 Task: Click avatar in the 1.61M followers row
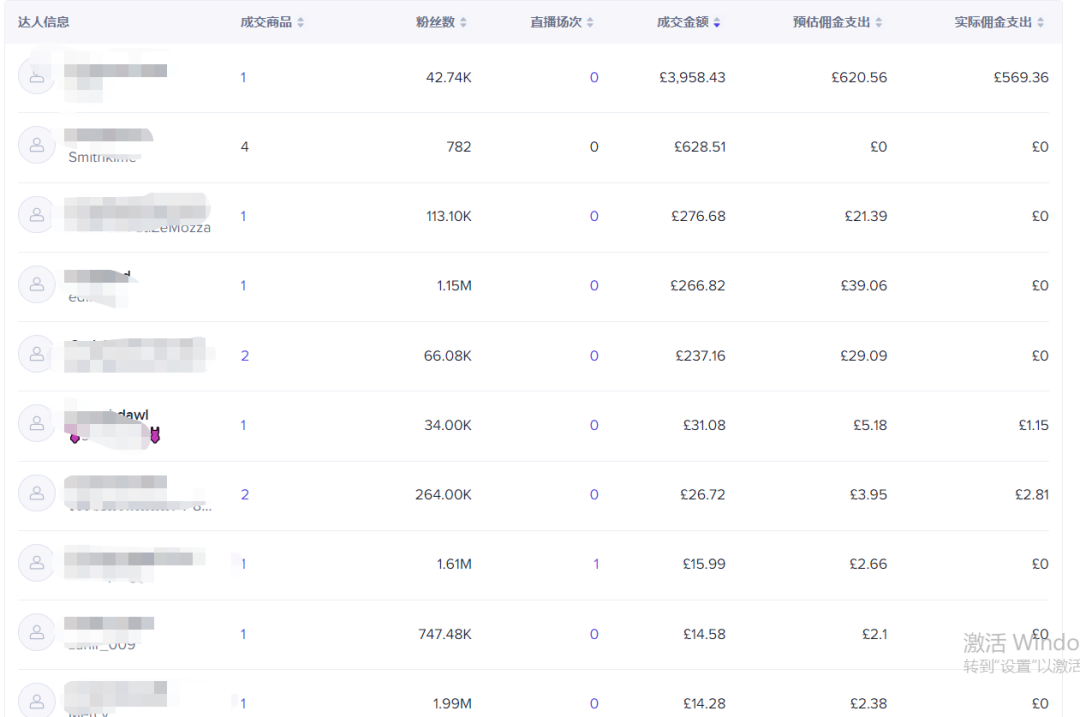[37, 563]
